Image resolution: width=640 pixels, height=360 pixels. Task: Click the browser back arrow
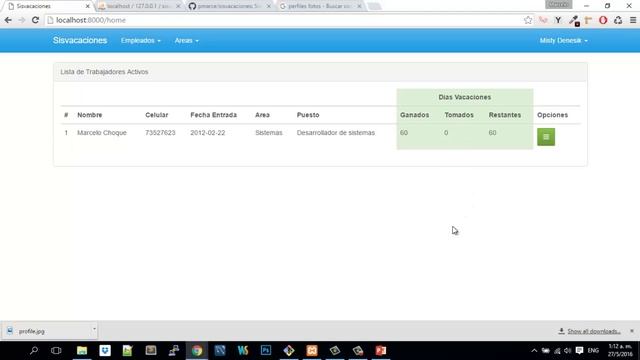point(8,20)
